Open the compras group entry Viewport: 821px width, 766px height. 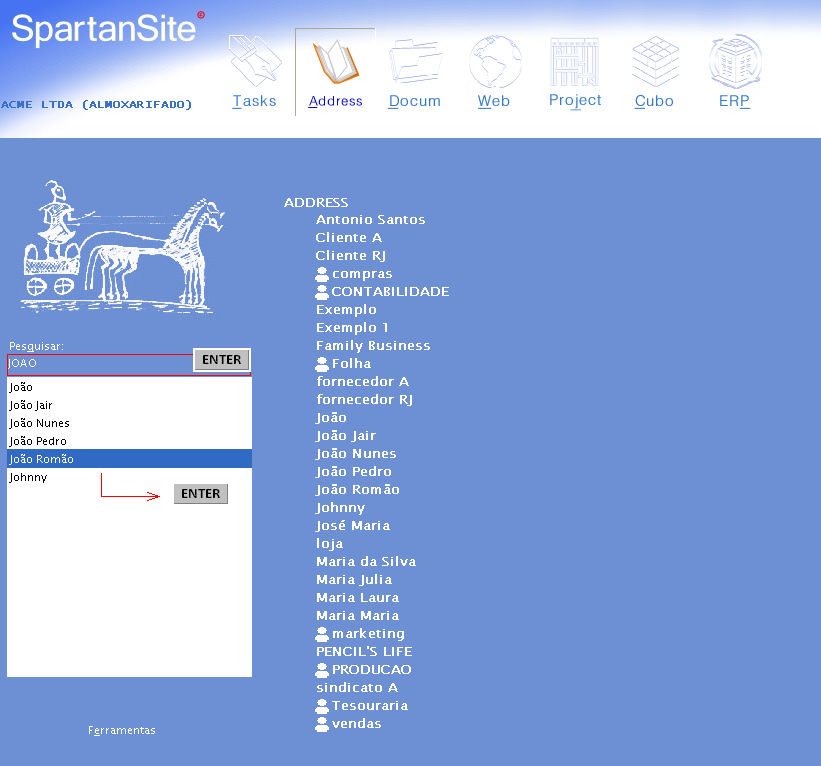362,274
